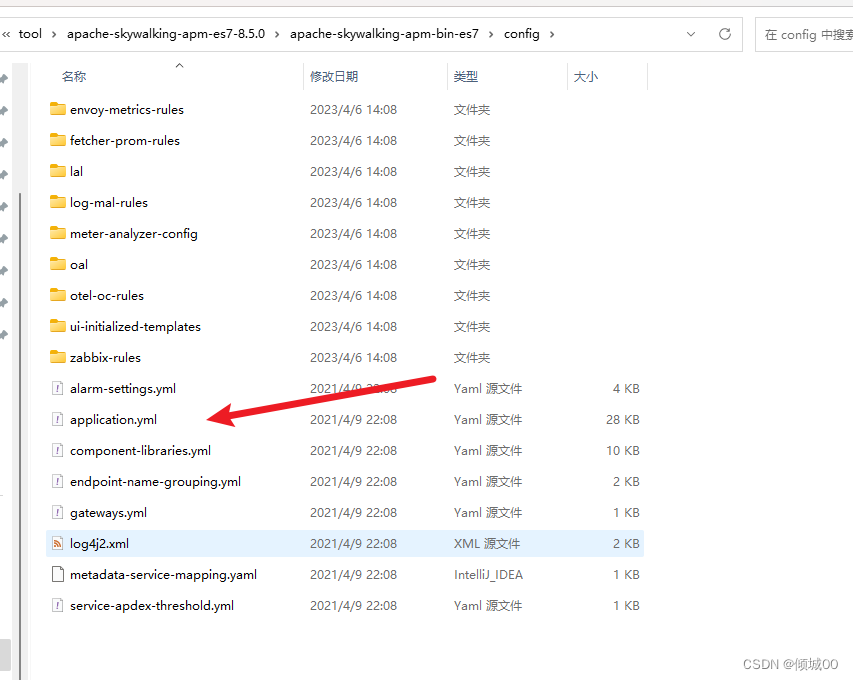
Task: Click the alarm-settings.yml file icon
Action: [x=58, y=388]
